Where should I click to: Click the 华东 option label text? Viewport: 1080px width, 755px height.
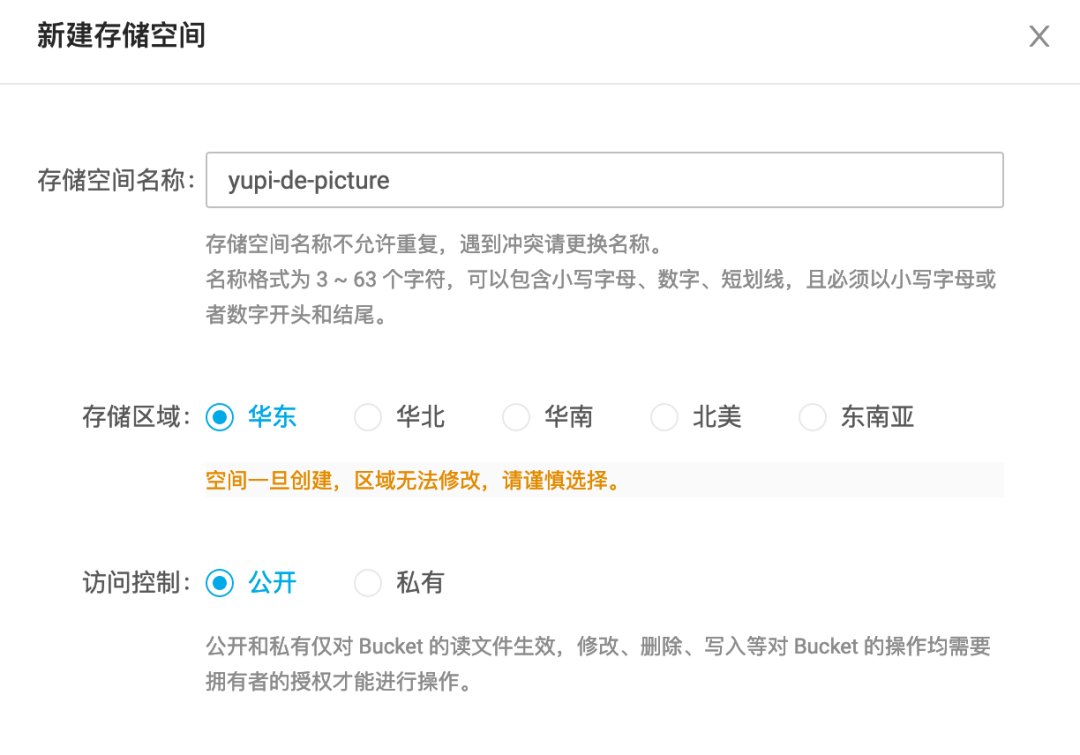[x=272, y=417]
